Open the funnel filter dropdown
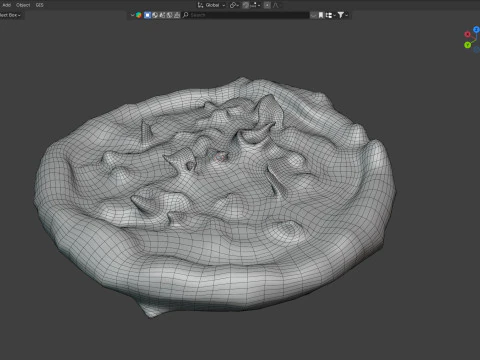 (342, 15)
